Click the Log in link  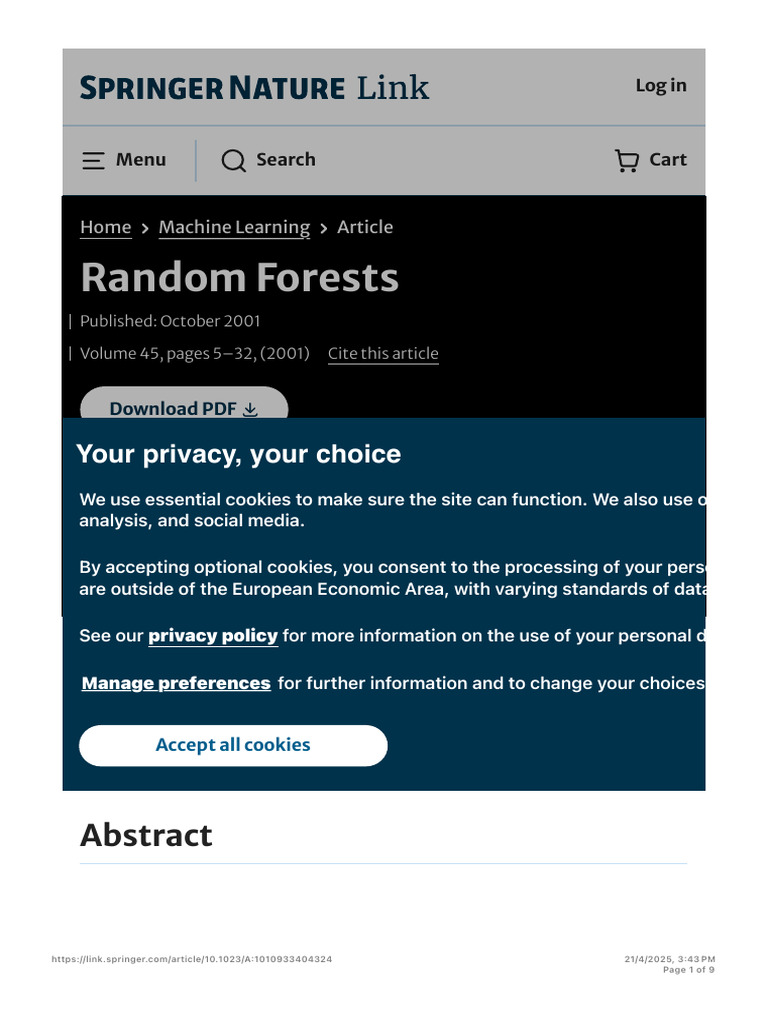tap(661, 86)
